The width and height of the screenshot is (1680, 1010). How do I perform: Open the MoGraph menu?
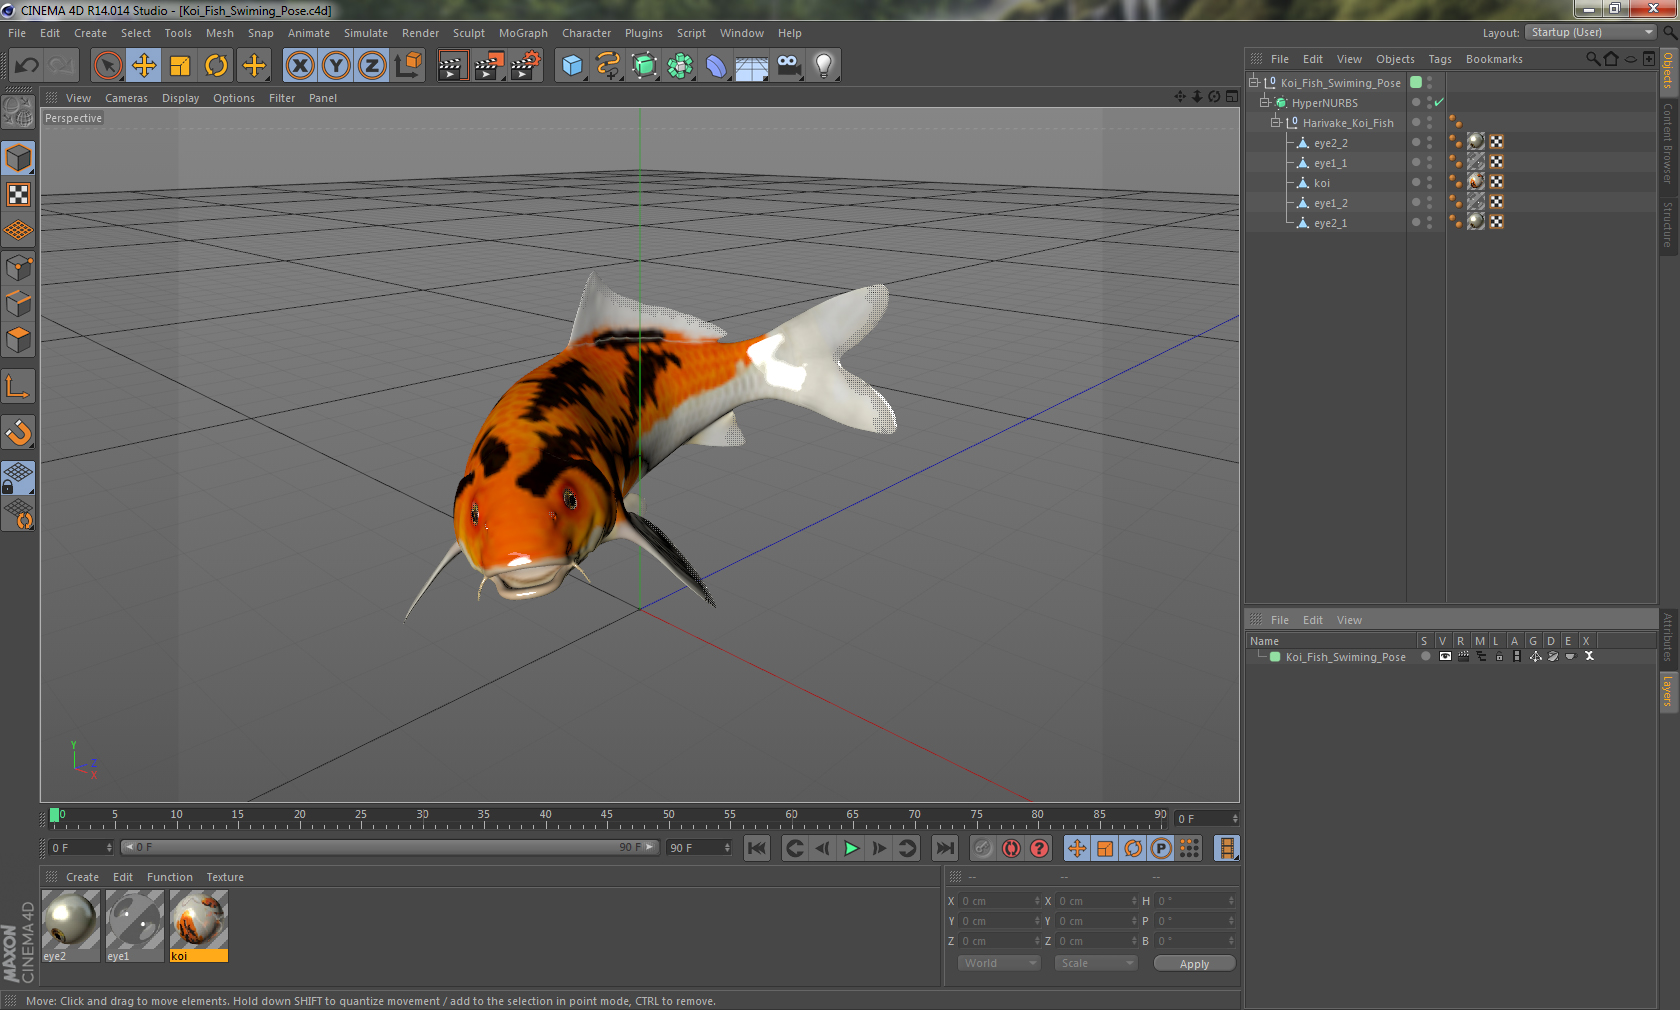(523, 33)
